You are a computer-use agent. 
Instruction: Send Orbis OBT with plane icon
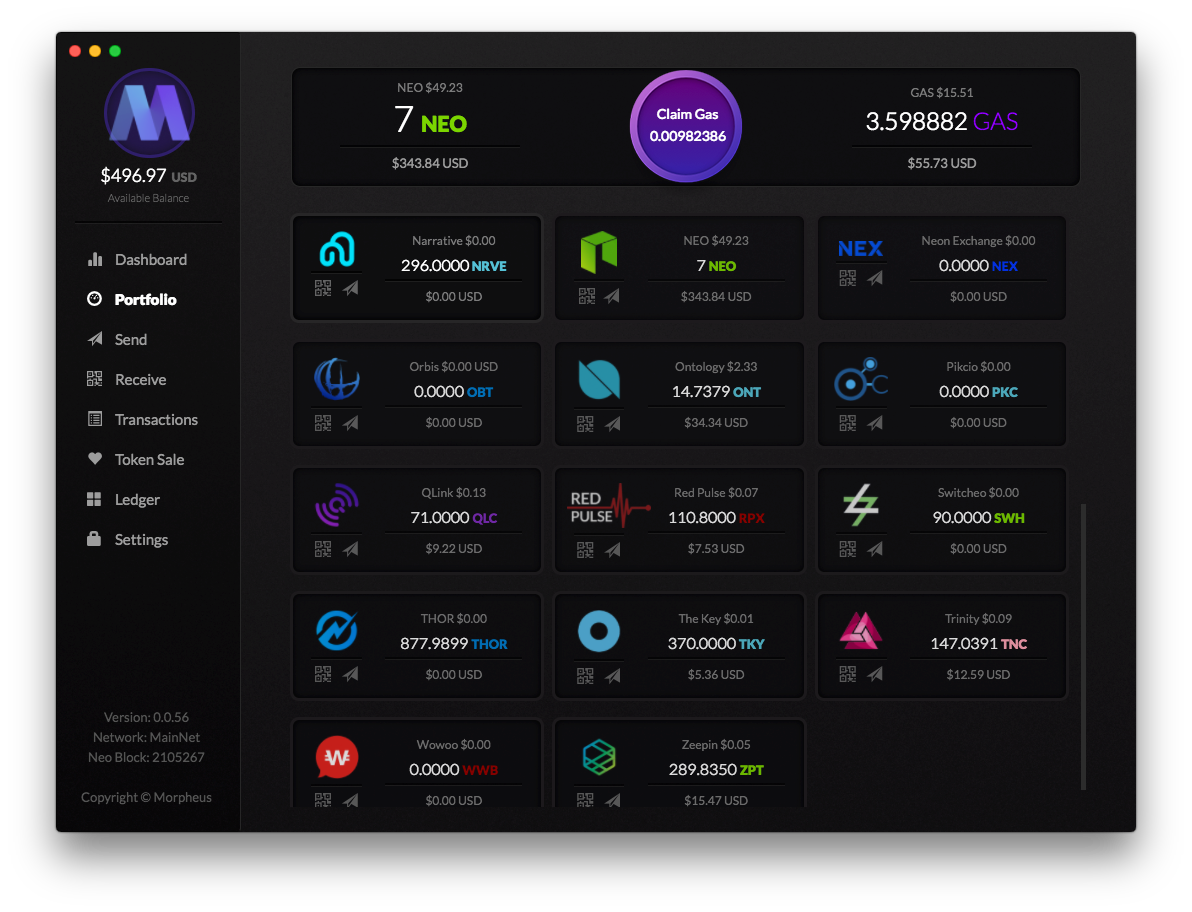coord(350,423)
